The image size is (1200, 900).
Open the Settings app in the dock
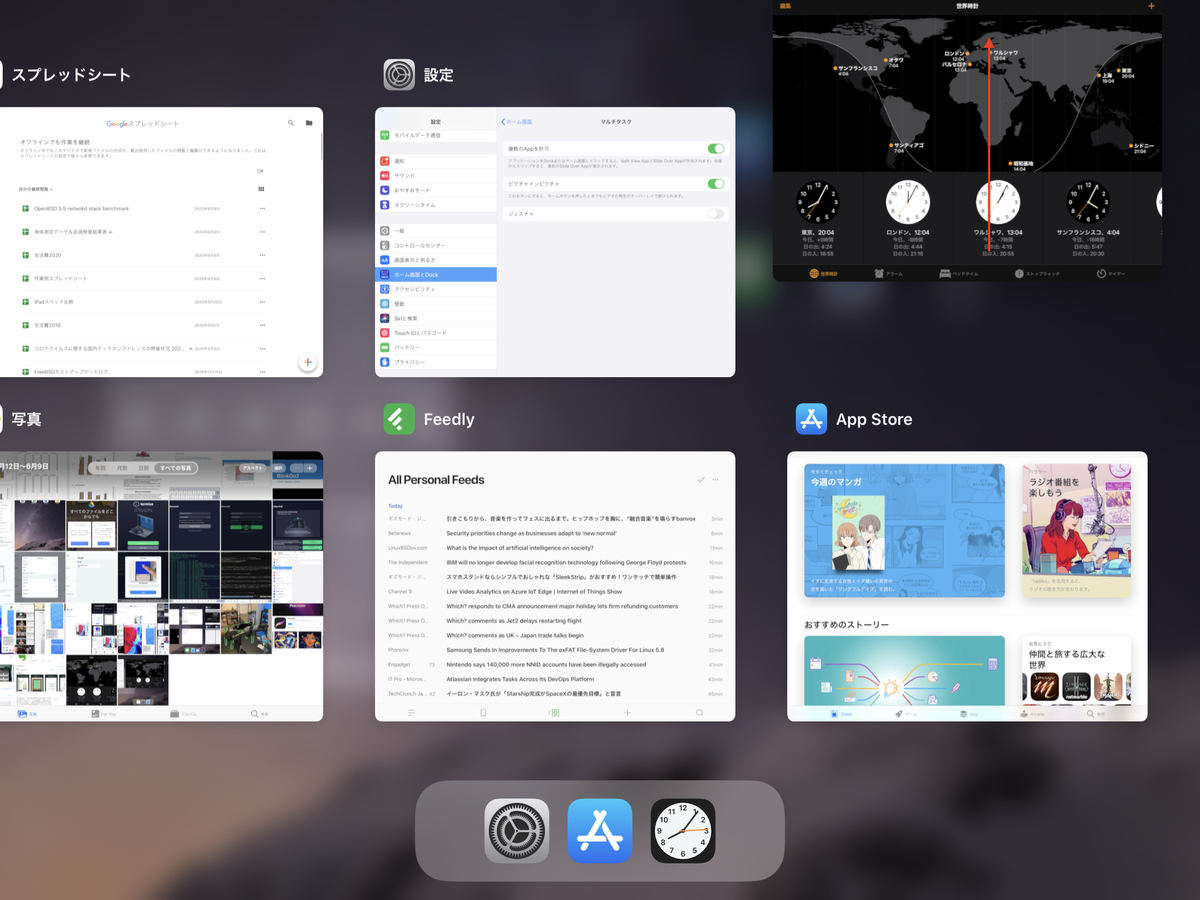coord(517,831)
